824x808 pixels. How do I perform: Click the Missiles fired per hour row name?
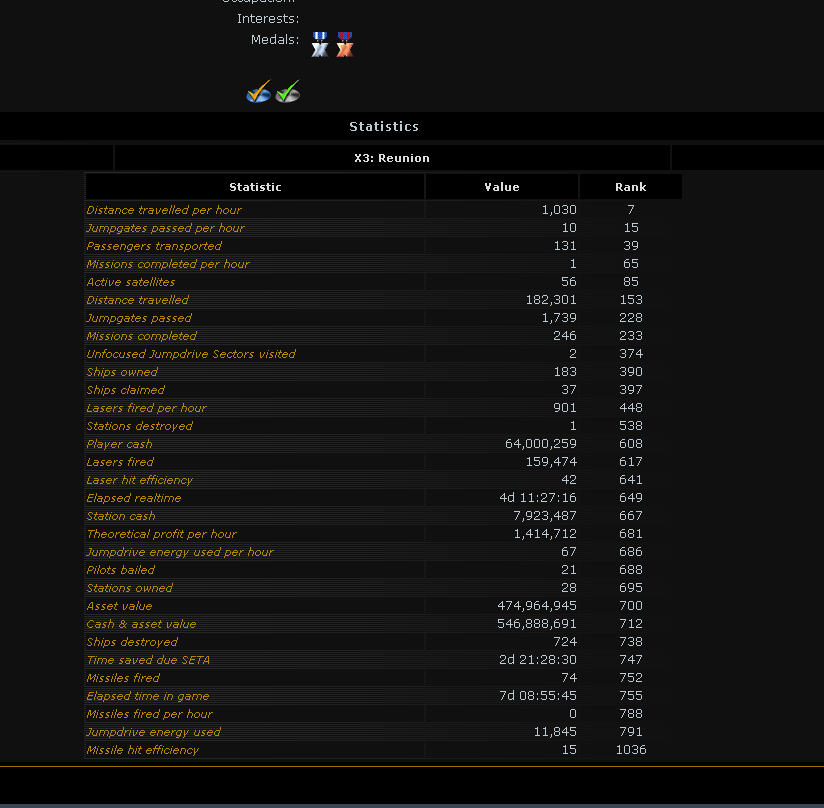click(x=150, y=714)
